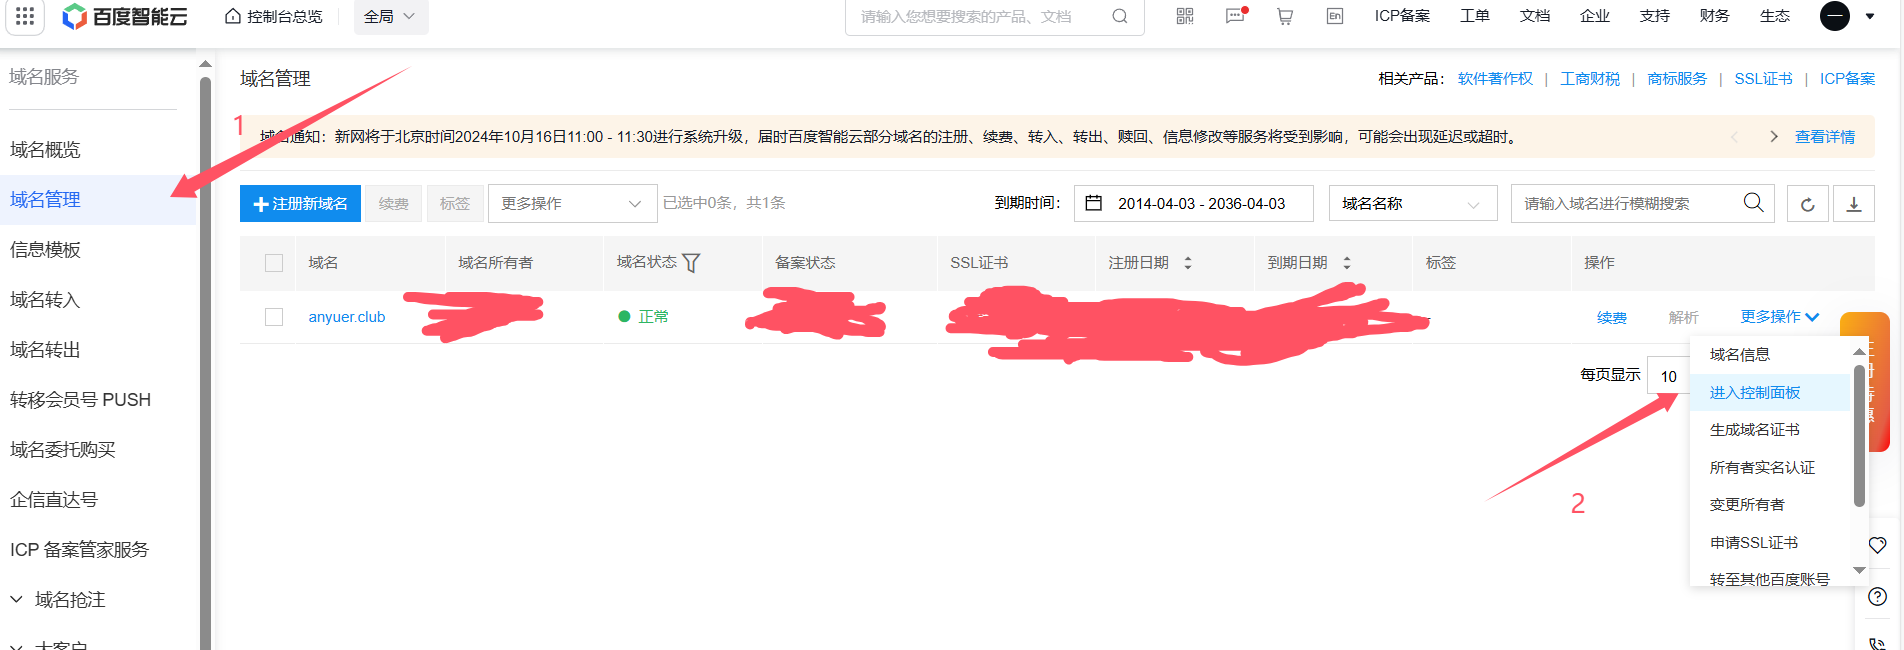Open the 全局 region dropdown
1904x650 pixels.
click(x=391, y=17)
